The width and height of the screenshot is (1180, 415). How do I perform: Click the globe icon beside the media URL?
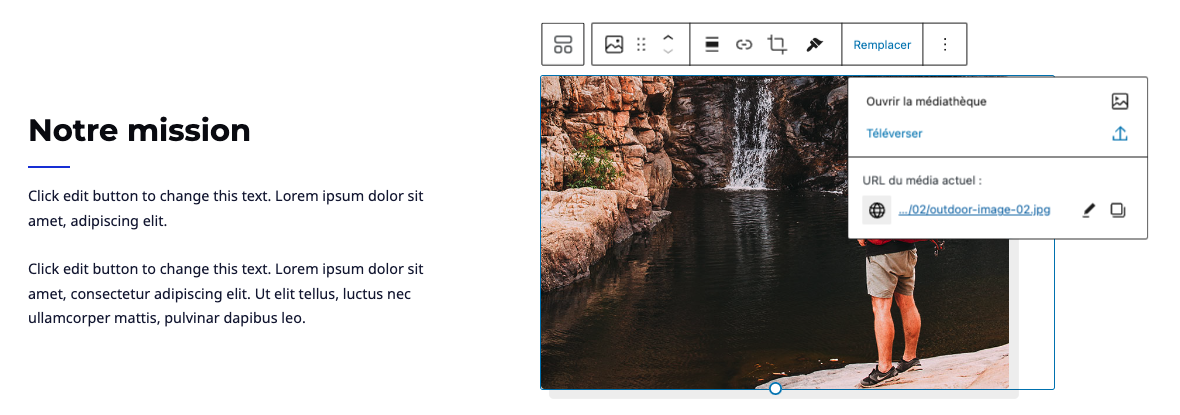point(877,210)
